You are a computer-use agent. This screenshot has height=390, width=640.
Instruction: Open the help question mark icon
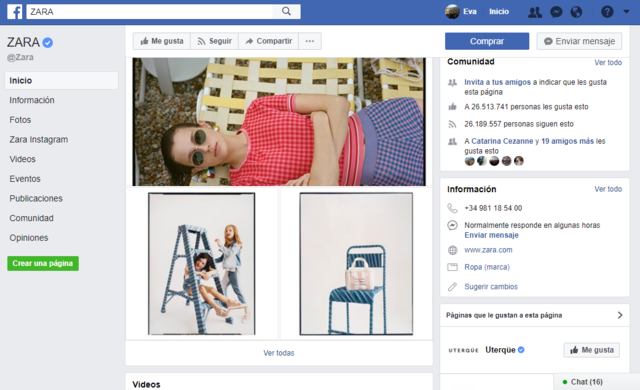607,12
